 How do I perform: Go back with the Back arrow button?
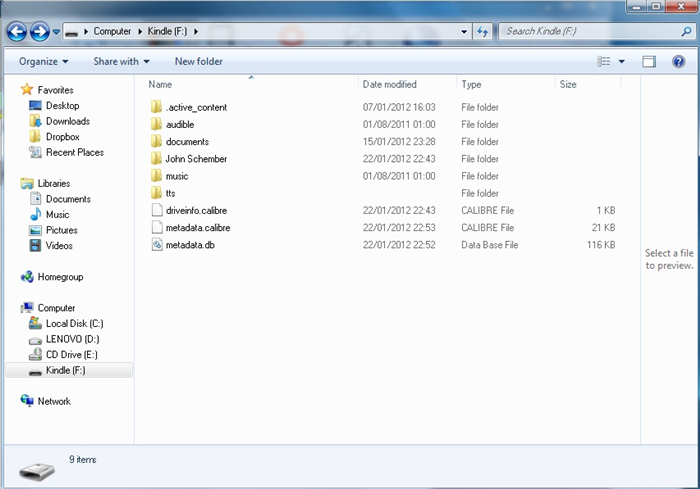point(17,32)
